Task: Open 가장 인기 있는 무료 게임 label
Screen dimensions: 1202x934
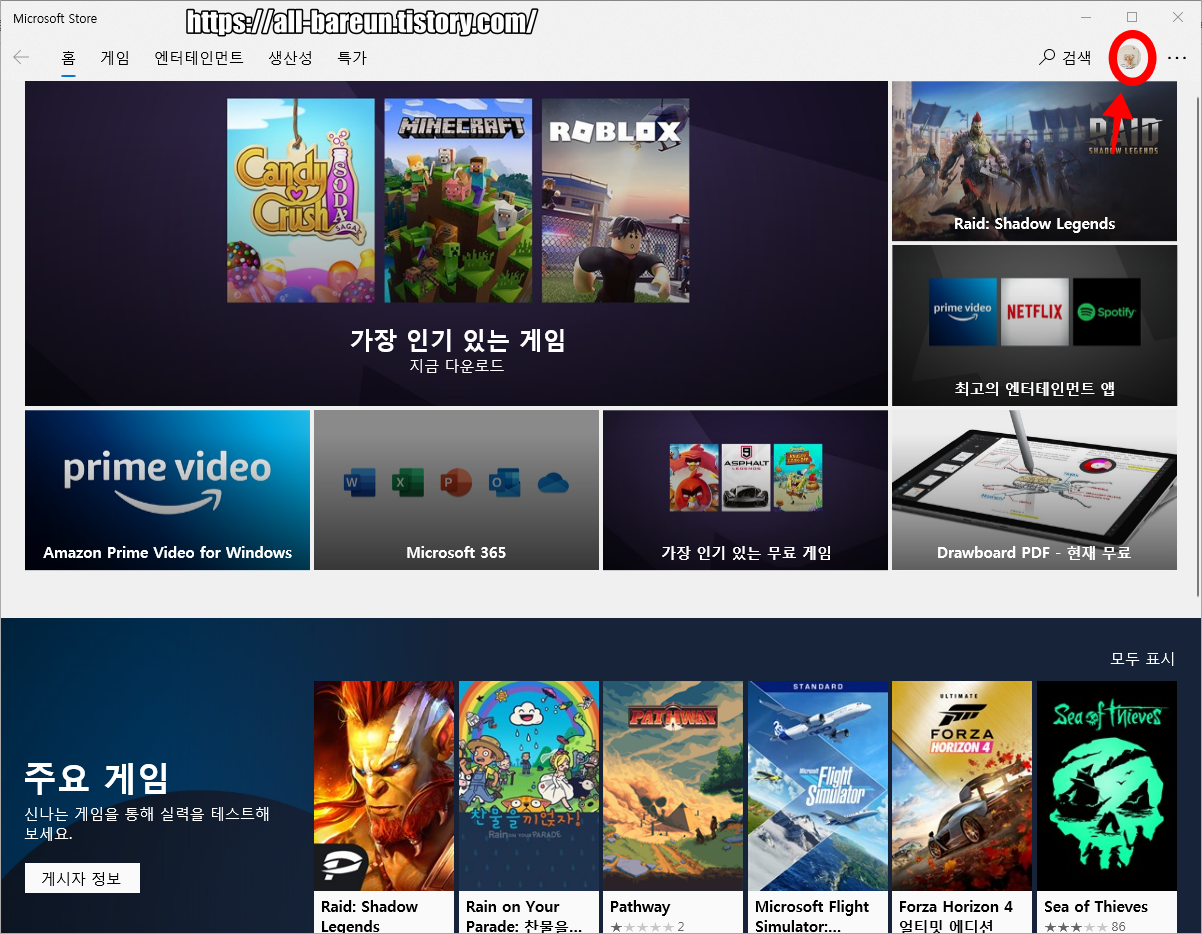Action: click(x=746, y=552)
